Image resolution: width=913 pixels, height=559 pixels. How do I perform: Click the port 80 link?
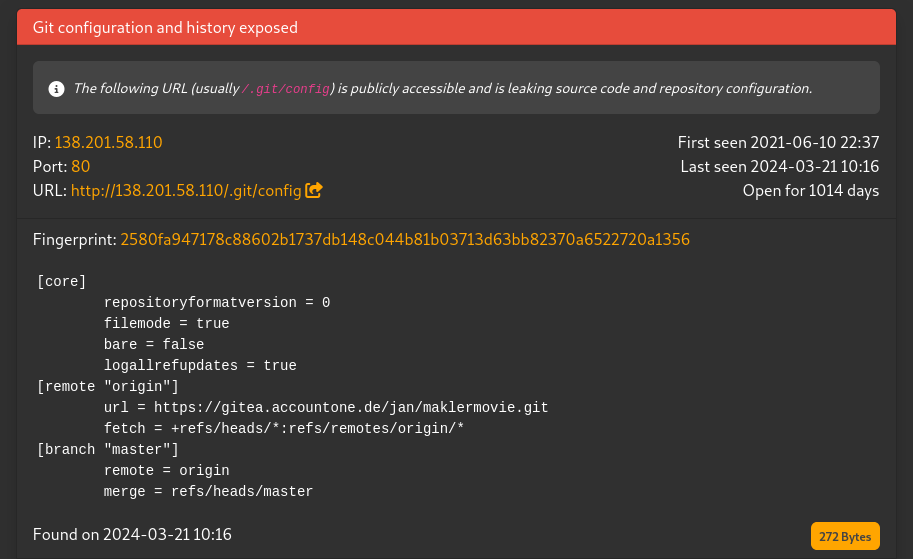pos(81,166)
